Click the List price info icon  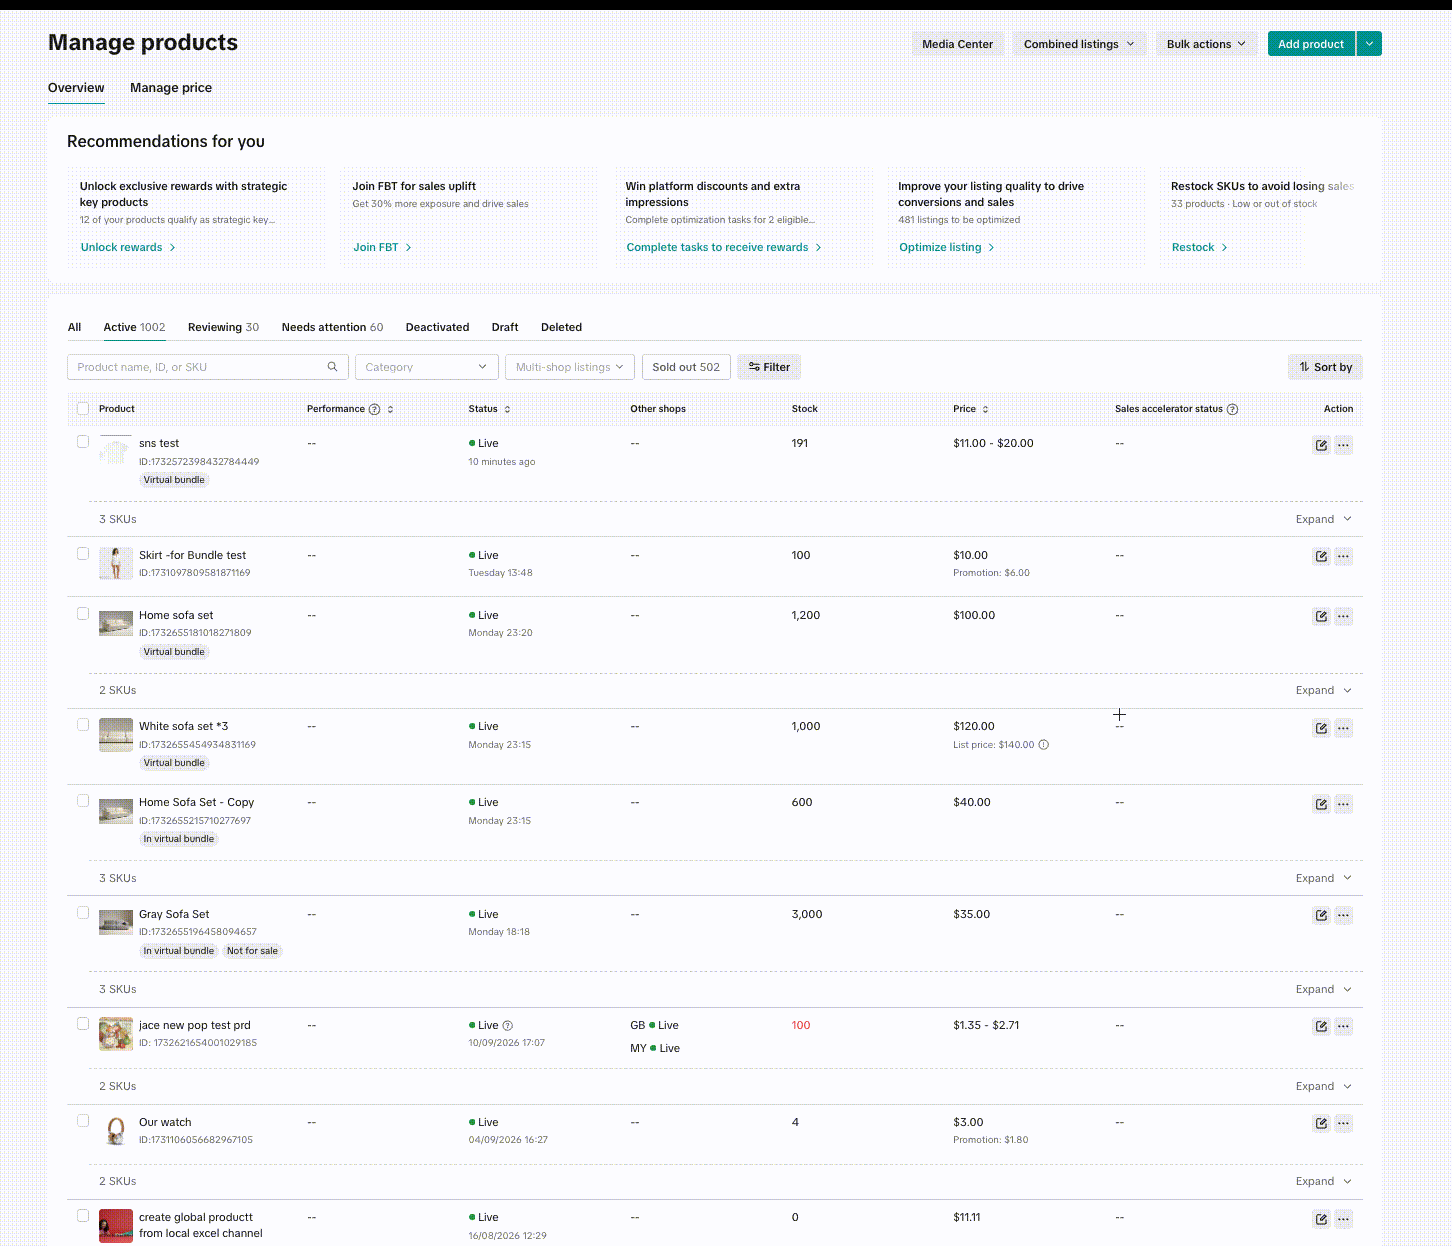point(1043,745)
